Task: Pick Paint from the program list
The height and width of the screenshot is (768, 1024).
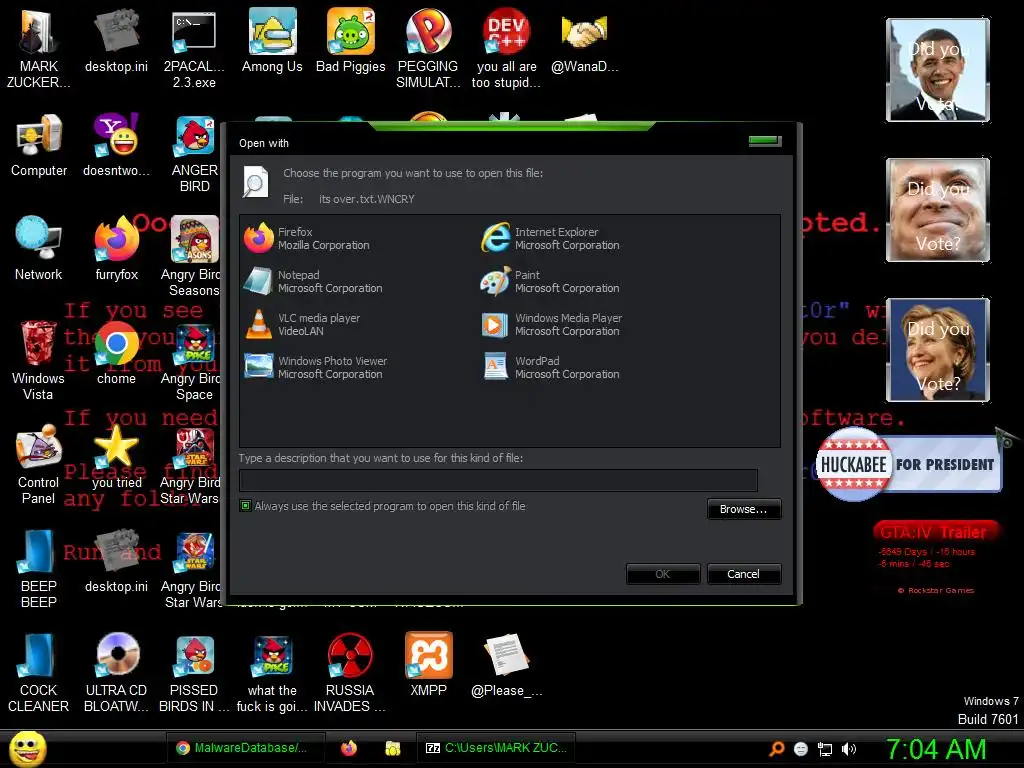Action: point(550,281)
